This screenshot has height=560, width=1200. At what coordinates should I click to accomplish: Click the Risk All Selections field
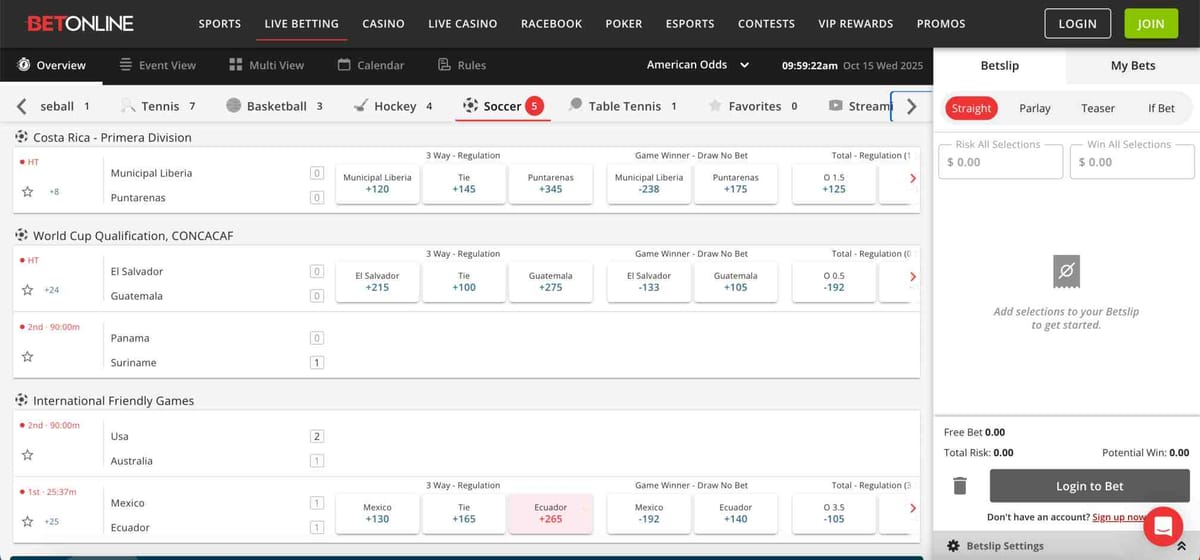click(x=1000, y=161)
